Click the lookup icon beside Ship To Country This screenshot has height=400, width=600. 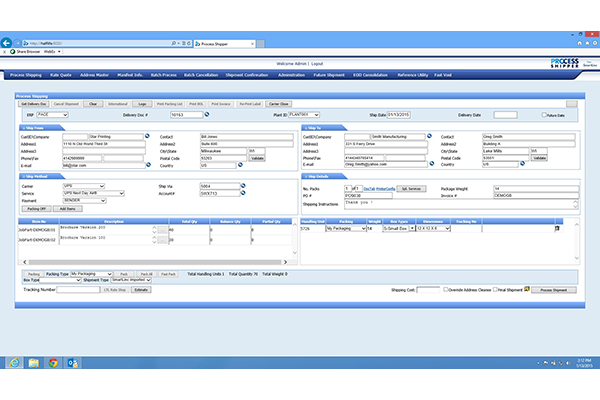[522, 163]
